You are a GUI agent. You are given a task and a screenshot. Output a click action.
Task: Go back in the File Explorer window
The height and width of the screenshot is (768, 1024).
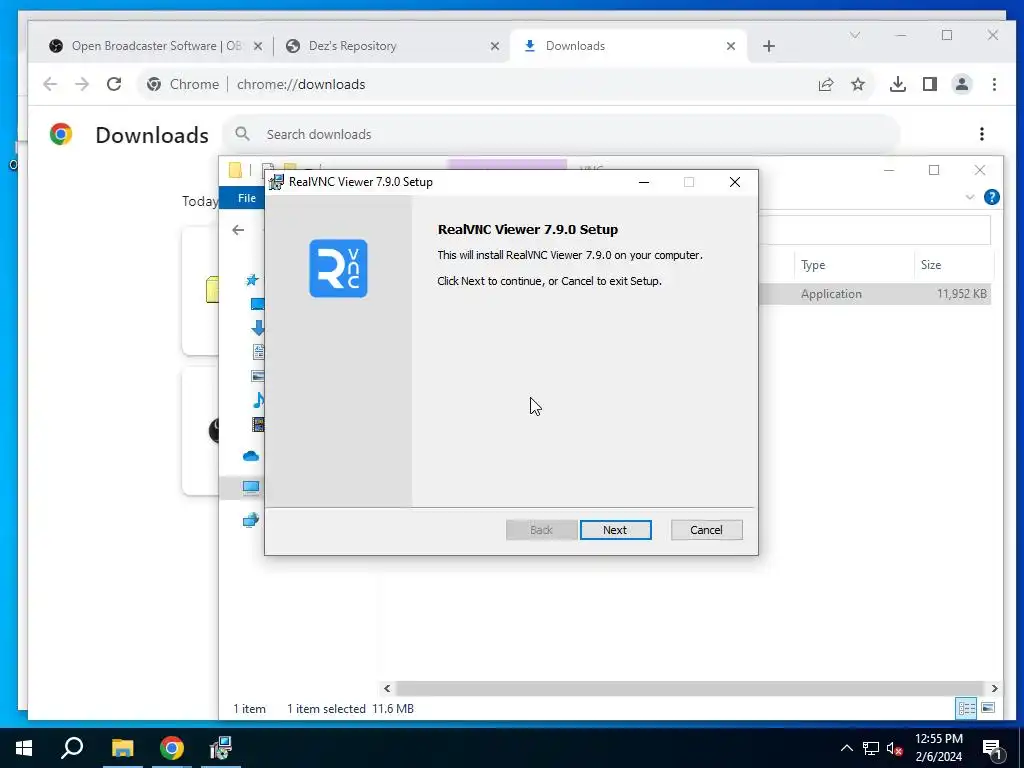click(x=238, y=230)
